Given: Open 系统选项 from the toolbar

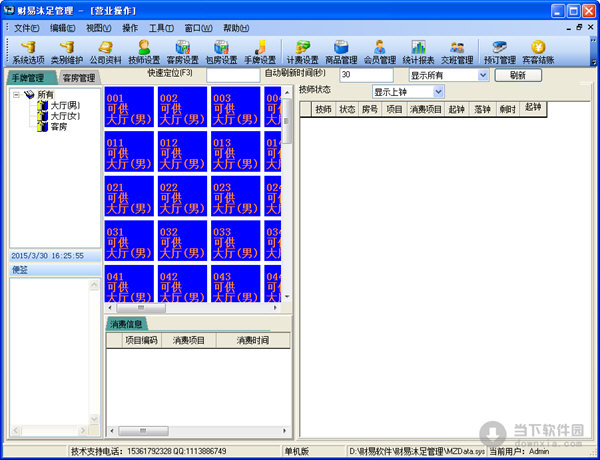Looking at the screenshot, I should tap(28, 51).
